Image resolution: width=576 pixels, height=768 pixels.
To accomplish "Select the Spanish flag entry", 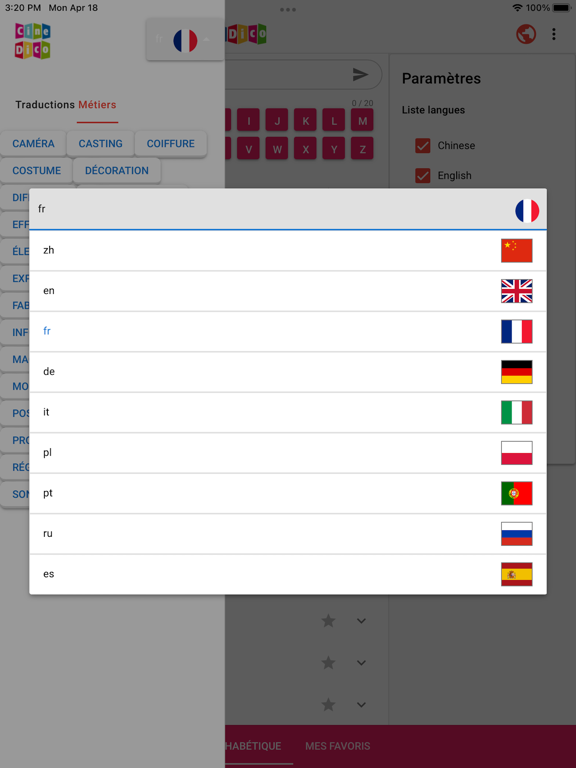I will [x=516, y=574].
